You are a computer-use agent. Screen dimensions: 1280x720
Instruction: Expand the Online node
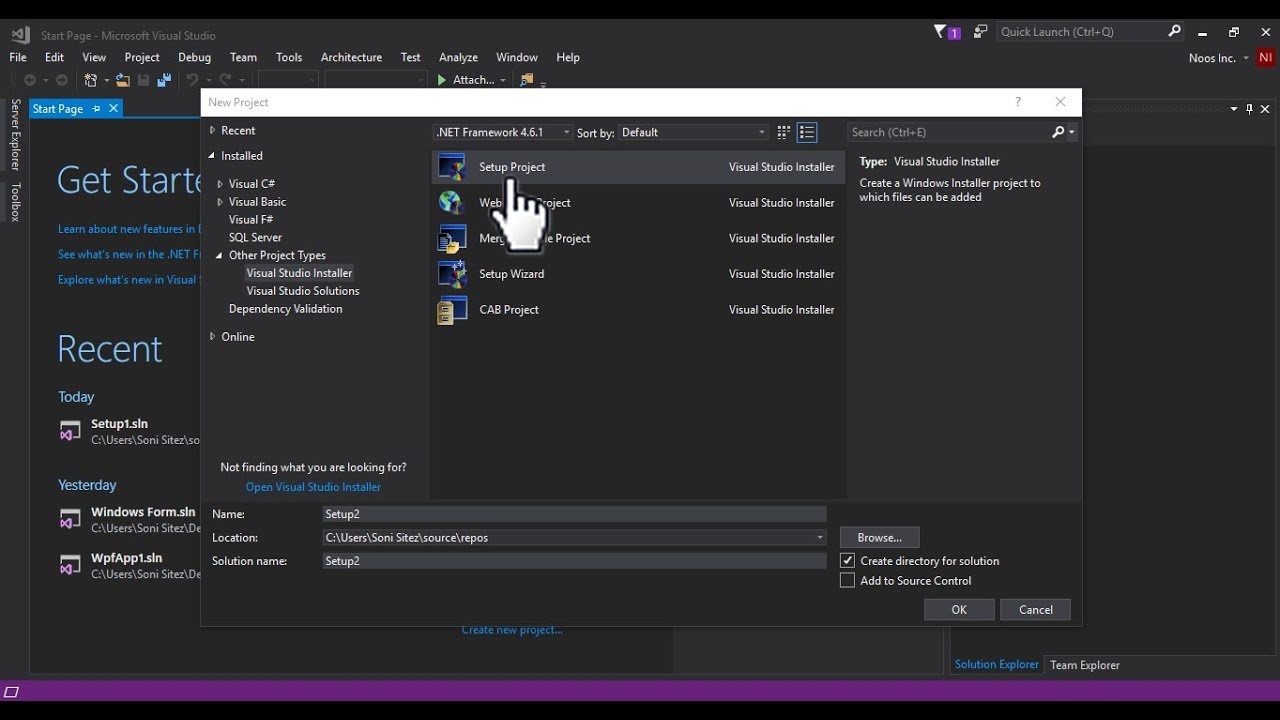[x=213, y=337]
